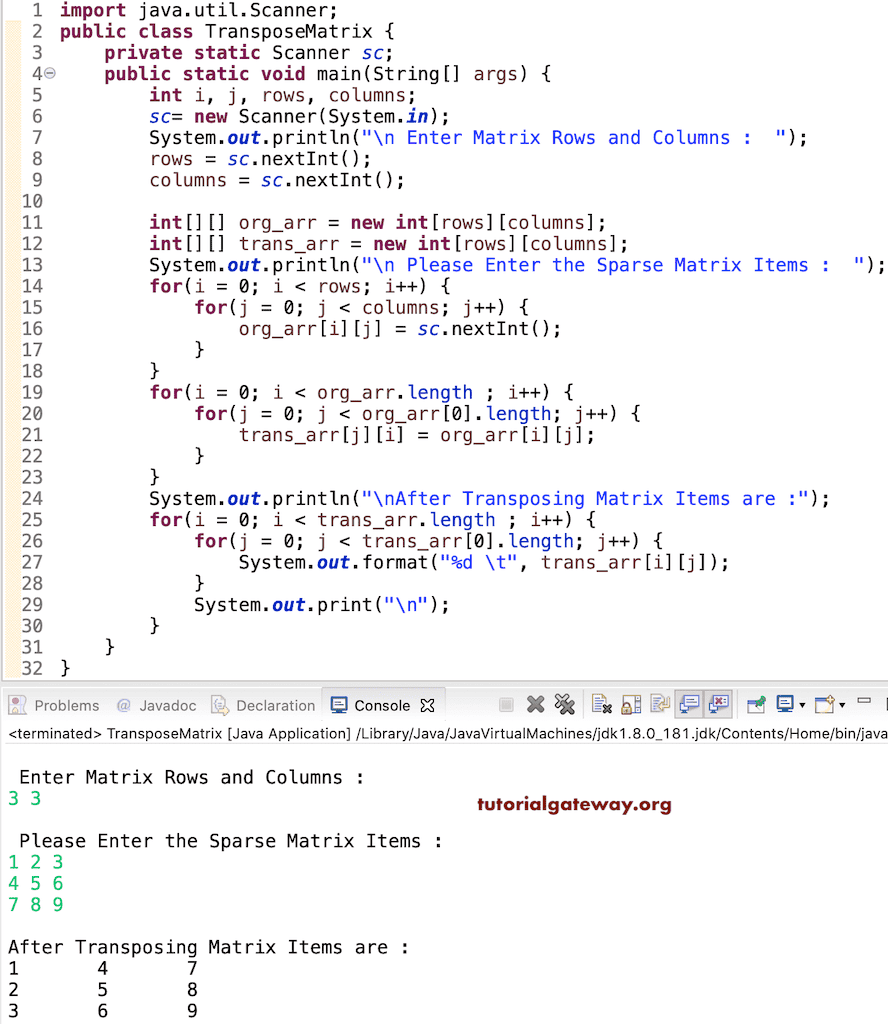This screenshot has width=888, height=1024.
Task: Clear the Console output
Action: click(600, 705)
